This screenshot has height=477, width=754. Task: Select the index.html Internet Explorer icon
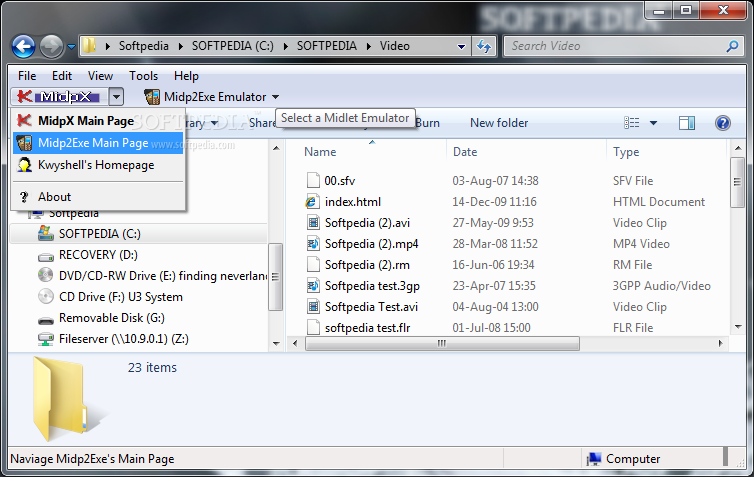(x=313, y=201)
